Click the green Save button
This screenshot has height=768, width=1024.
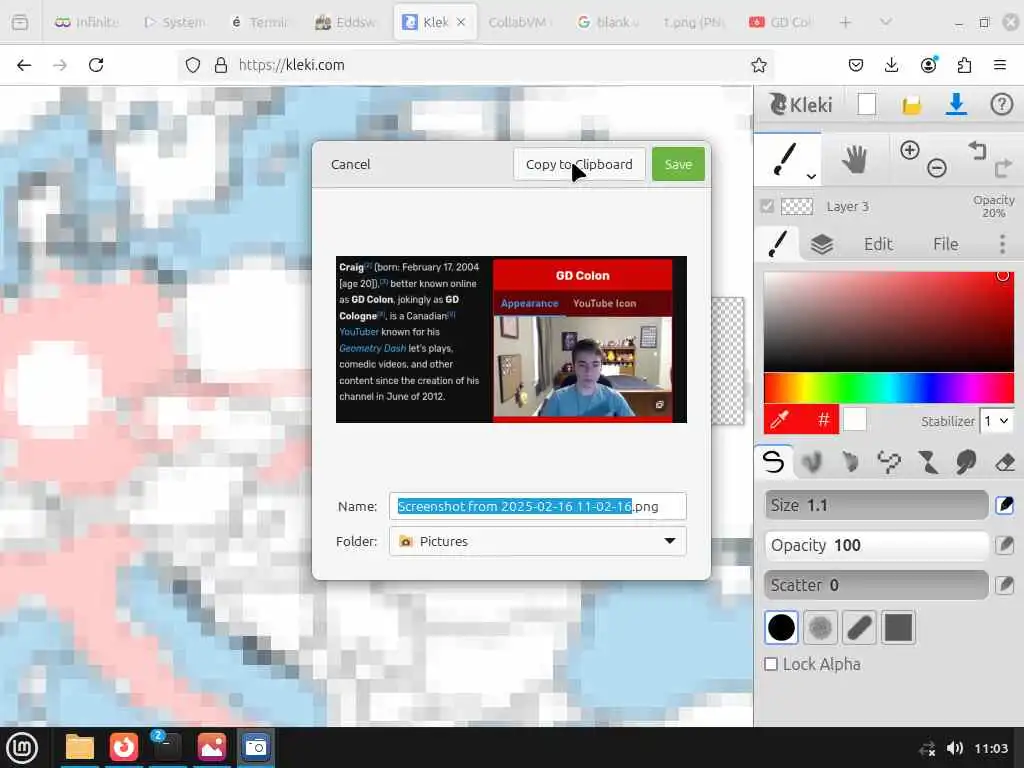tap(678, 165)
